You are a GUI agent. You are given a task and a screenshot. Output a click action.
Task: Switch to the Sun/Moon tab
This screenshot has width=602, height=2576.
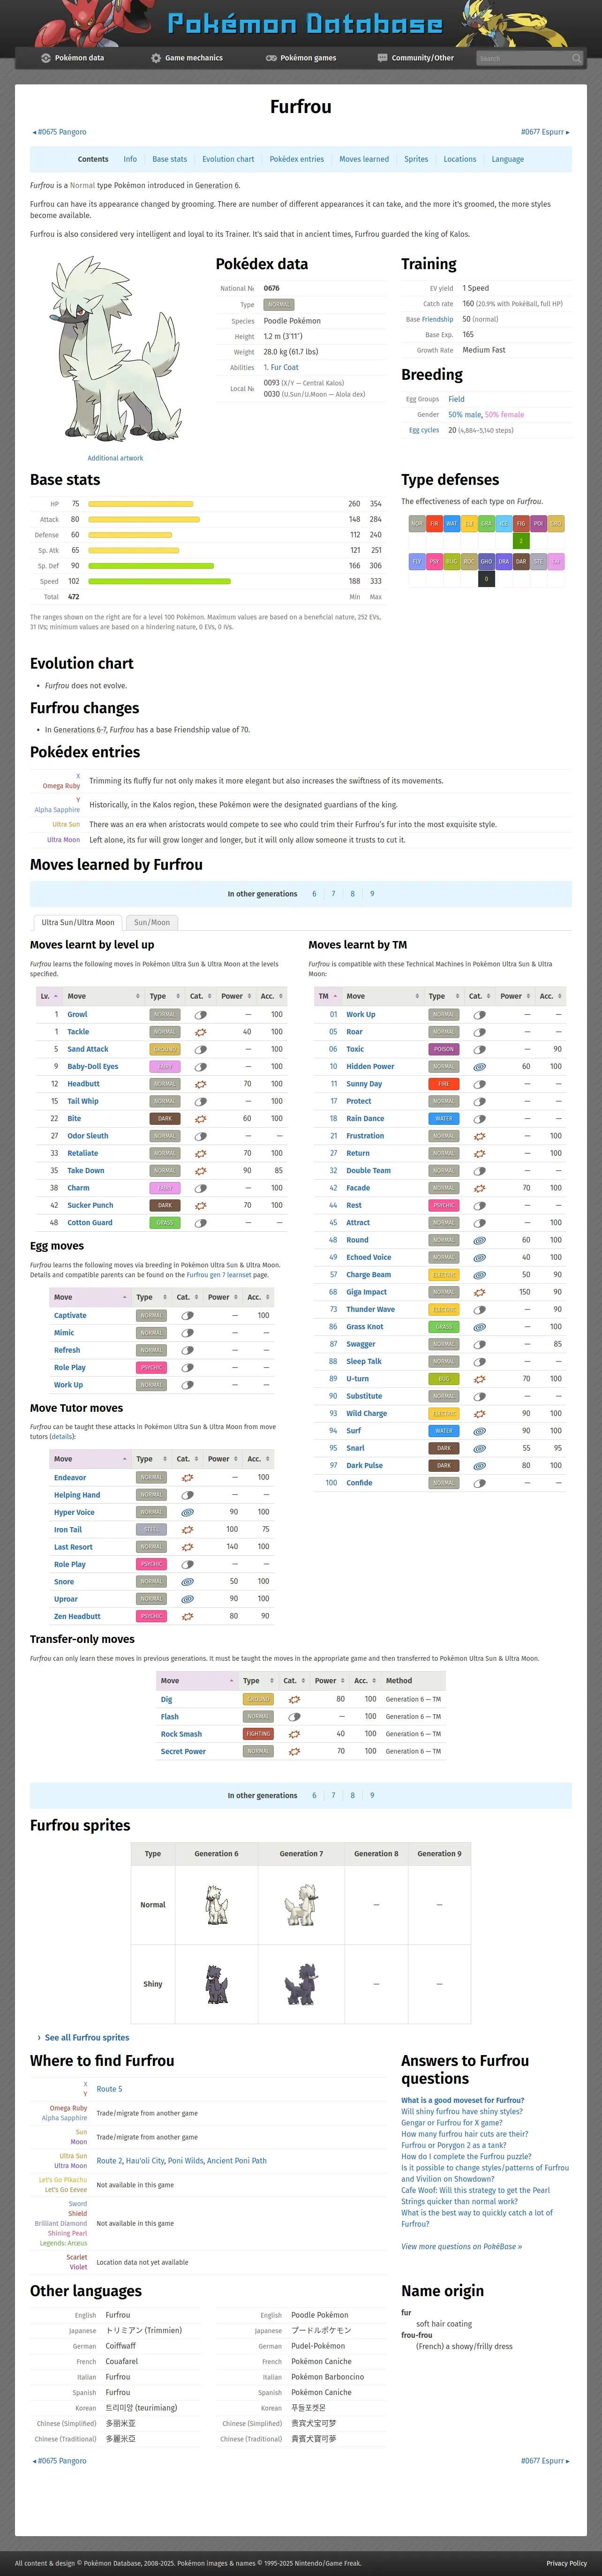pos(152,922)
